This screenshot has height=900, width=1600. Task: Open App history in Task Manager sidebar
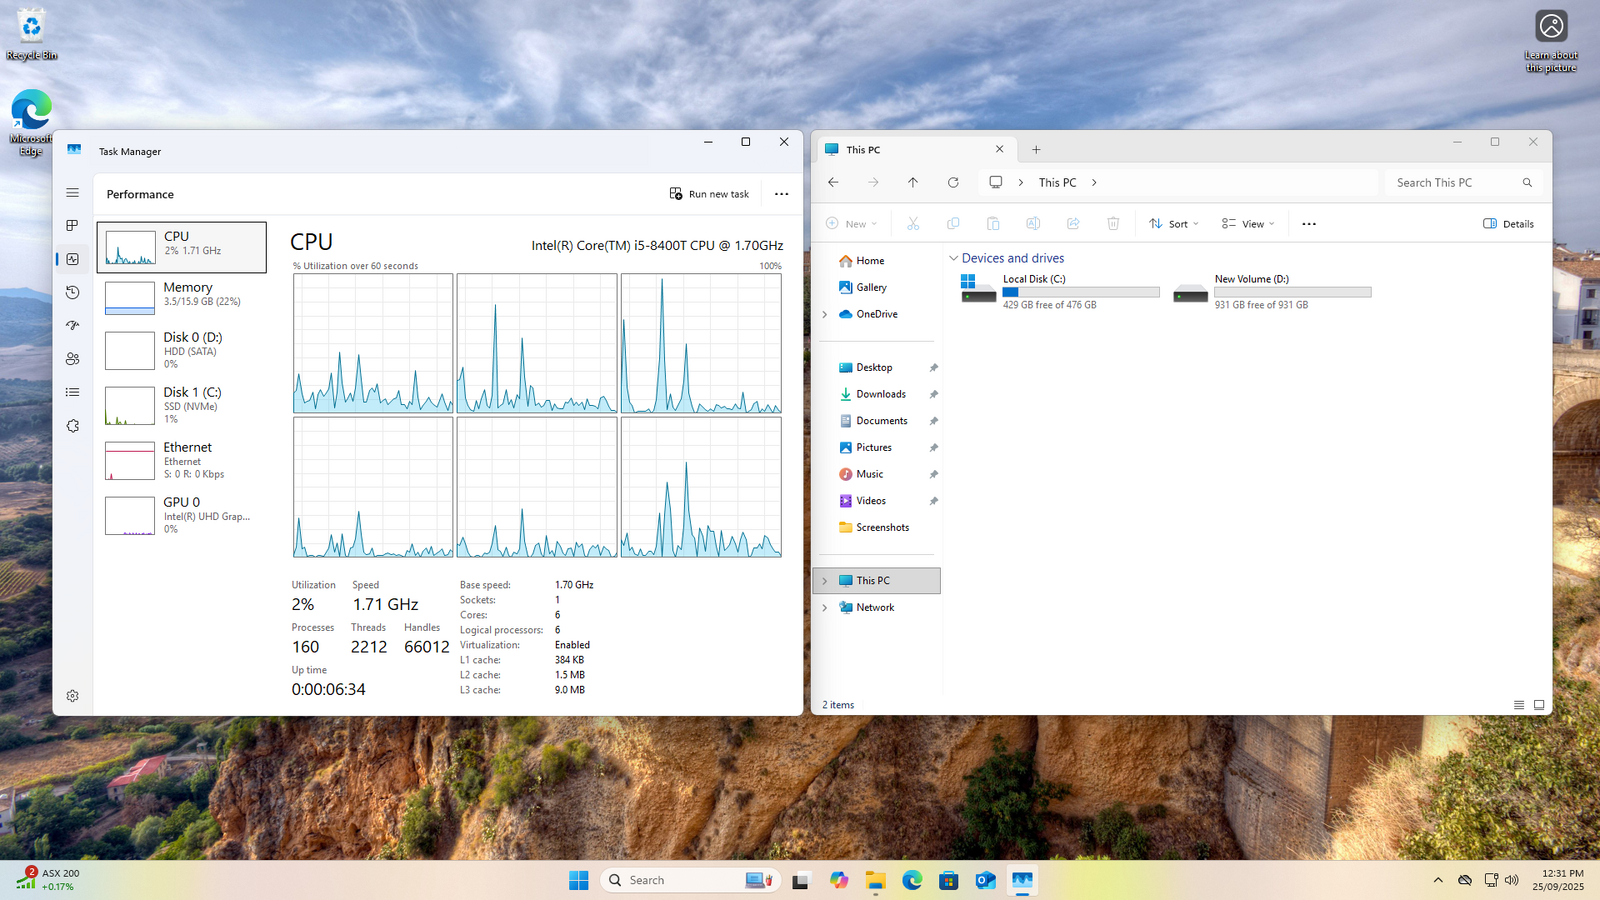72,292
